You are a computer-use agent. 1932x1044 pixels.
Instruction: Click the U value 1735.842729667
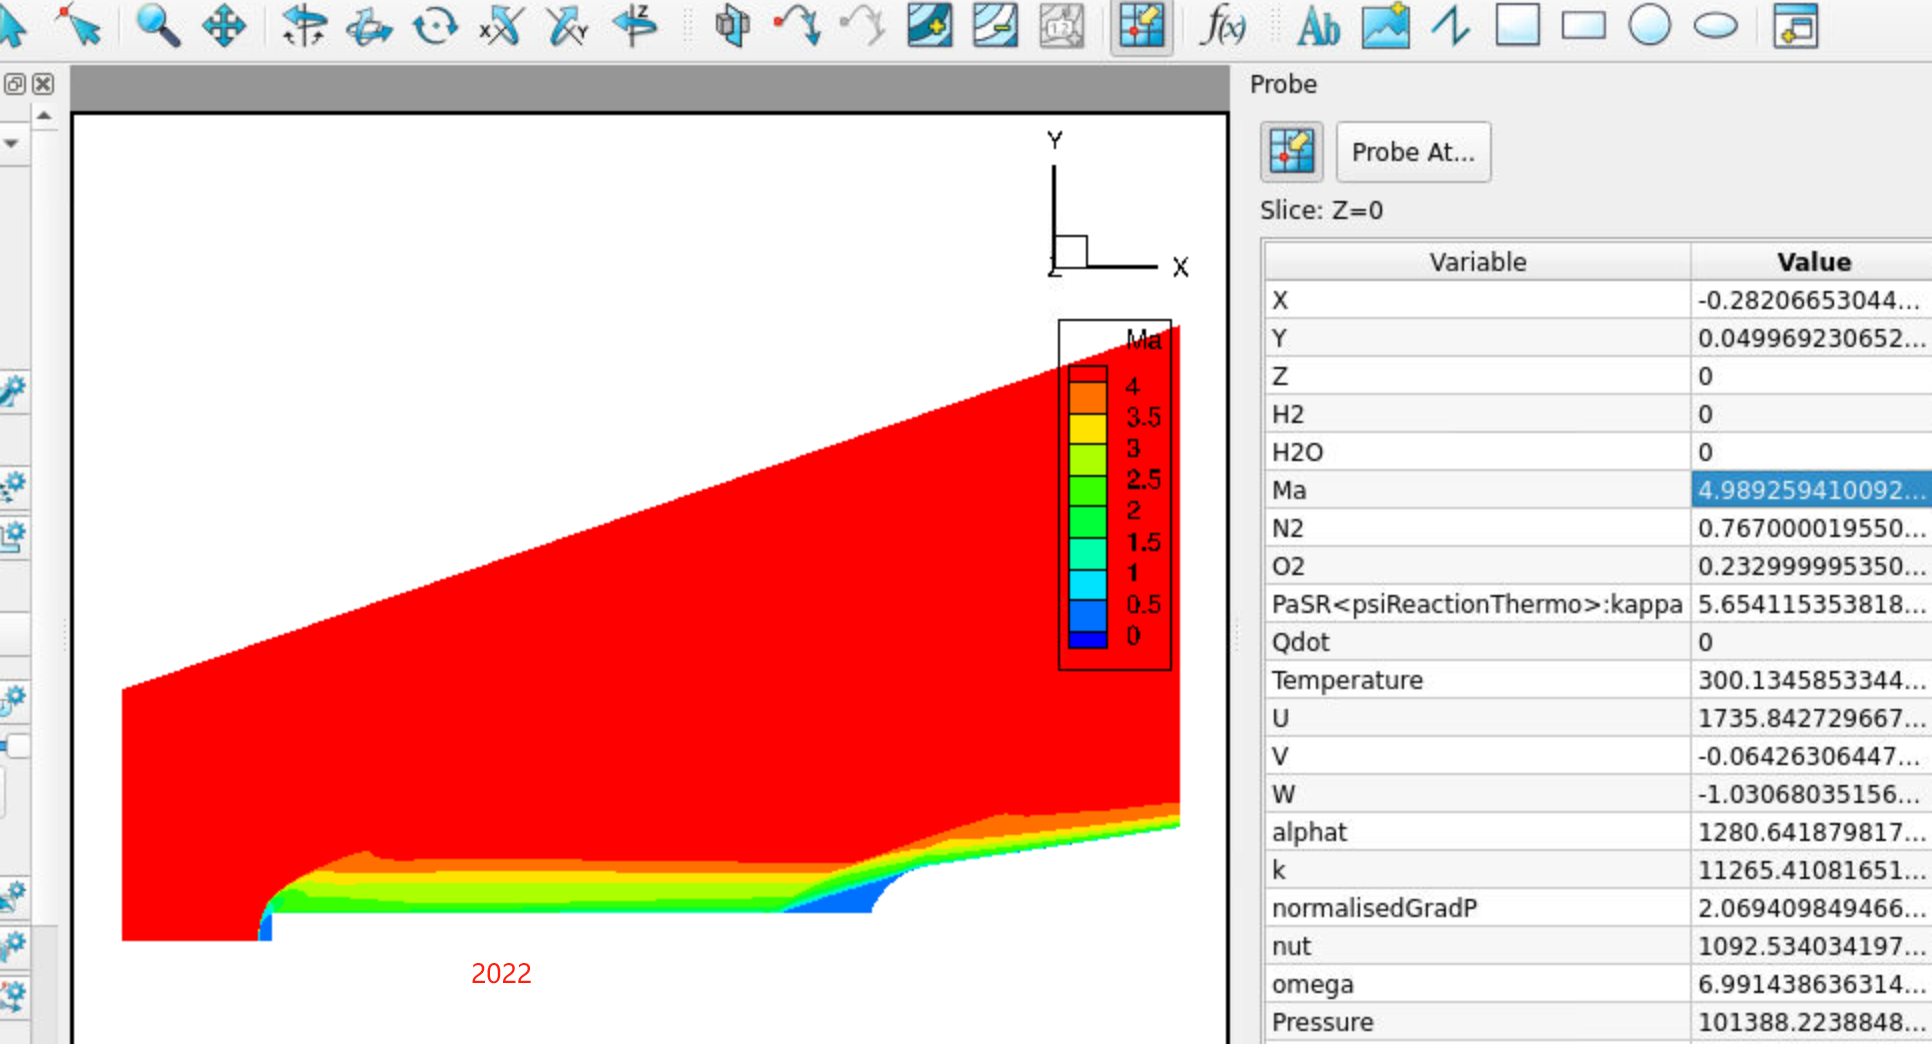[1811, 718]
